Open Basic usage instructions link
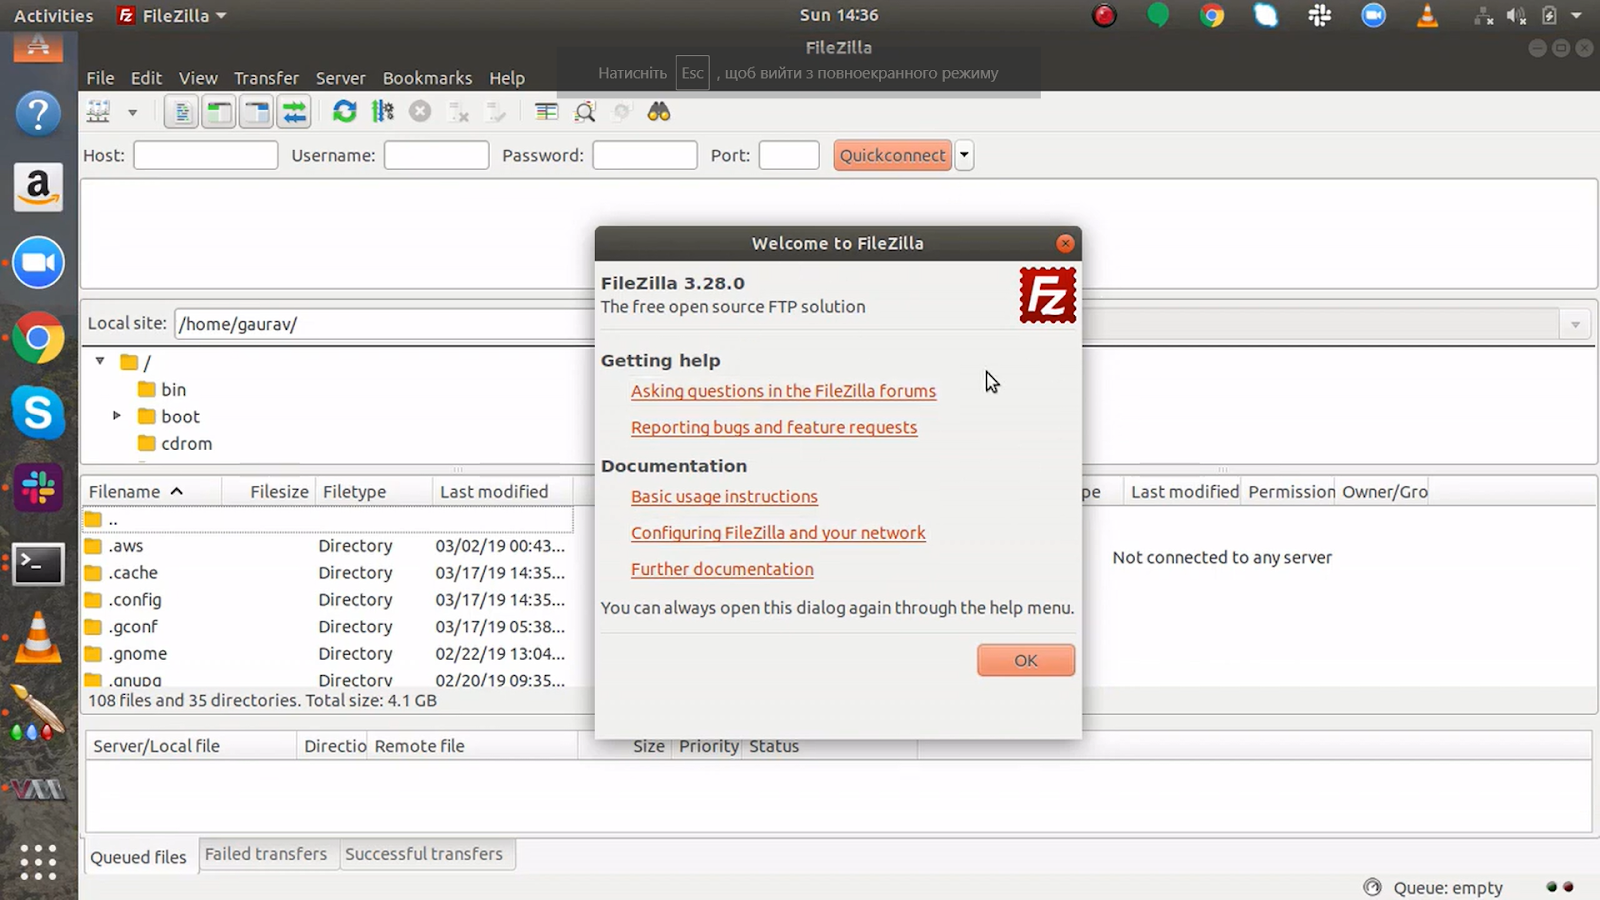The width and height of the screenshot is (1600, 900). pos(724,496)
